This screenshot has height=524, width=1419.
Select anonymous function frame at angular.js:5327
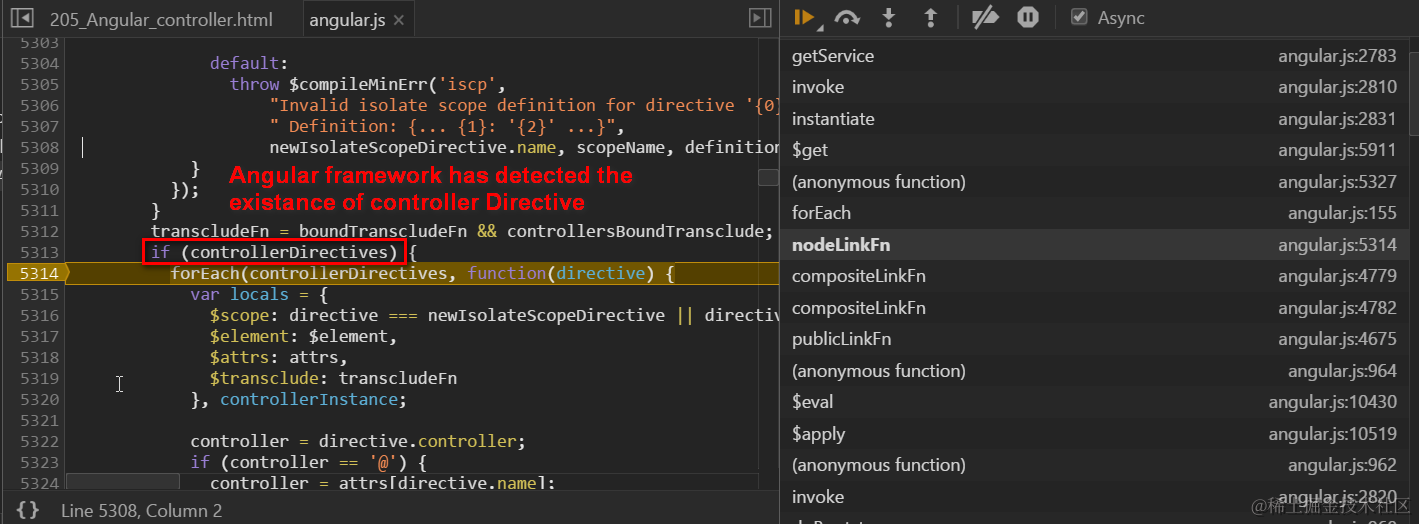tap(1095, 182)
